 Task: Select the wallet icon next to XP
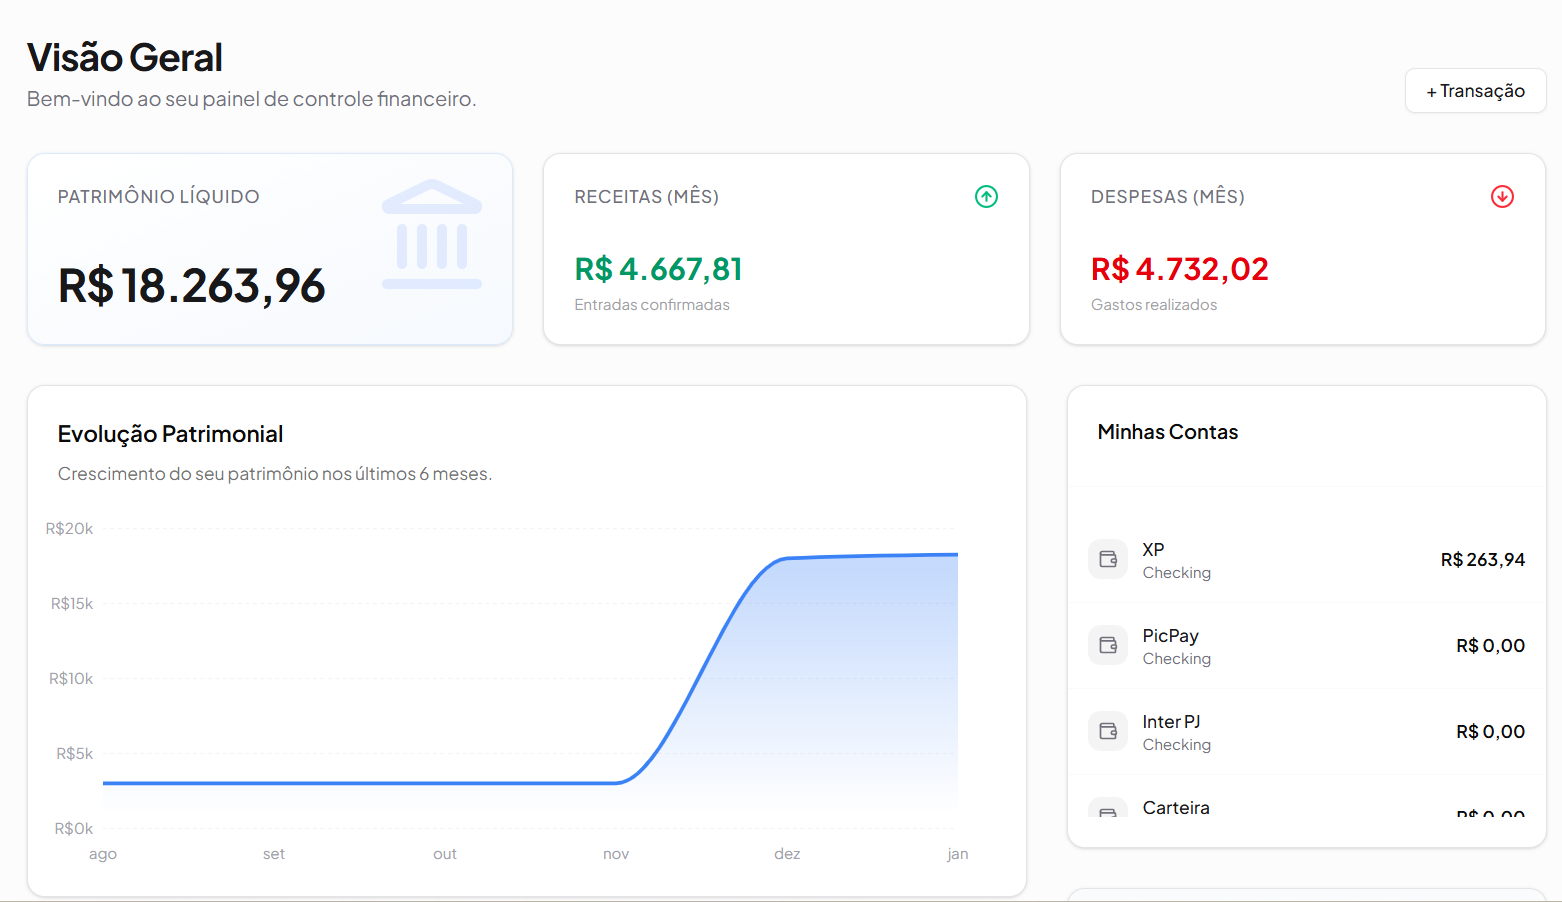tap(1108, 559)
